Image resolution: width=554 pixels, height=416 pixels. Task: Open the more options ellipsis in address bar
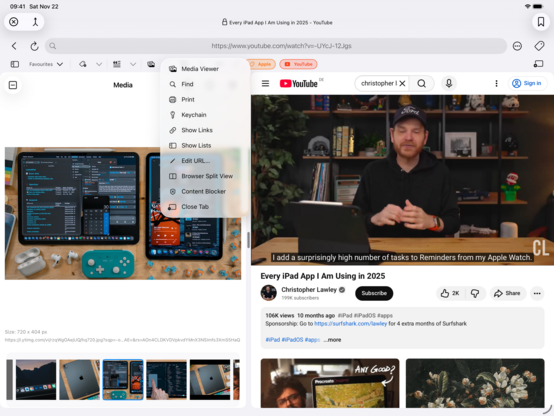point(517,46)
